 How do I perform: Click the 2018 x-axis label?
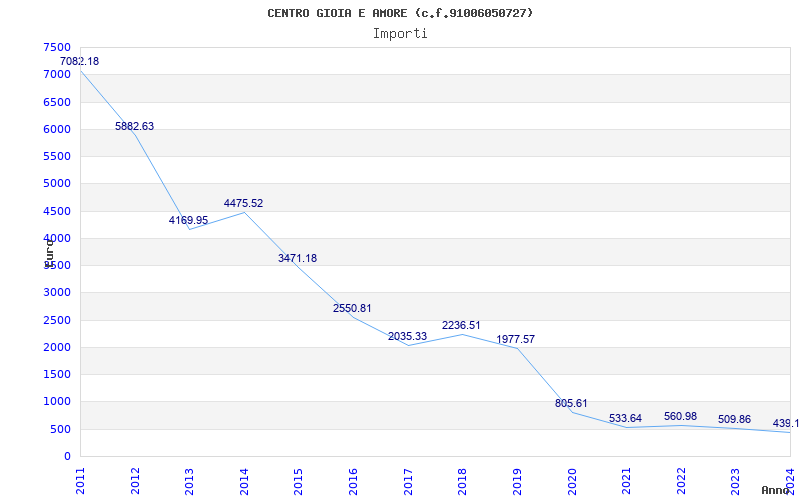coord(463,481)
